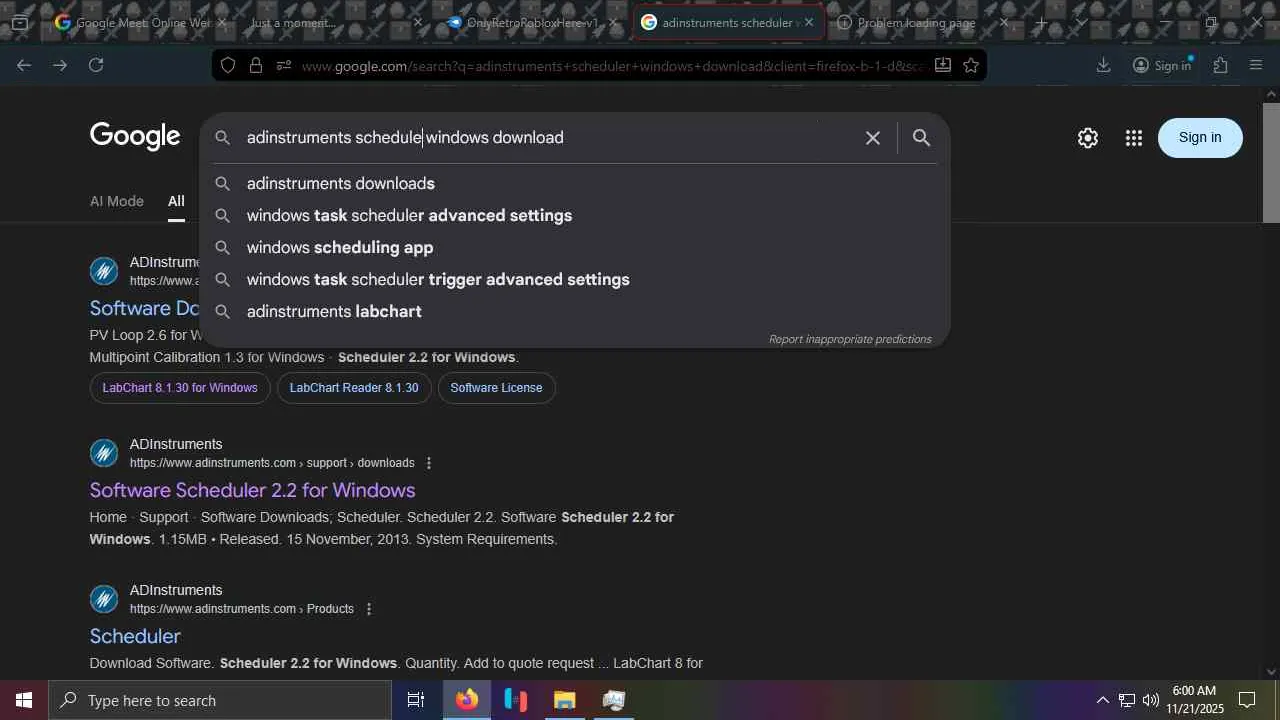Screen dimensions: 1280x720
Task: Choose suggestion adinstruments labchart
Action: [575, 311]
